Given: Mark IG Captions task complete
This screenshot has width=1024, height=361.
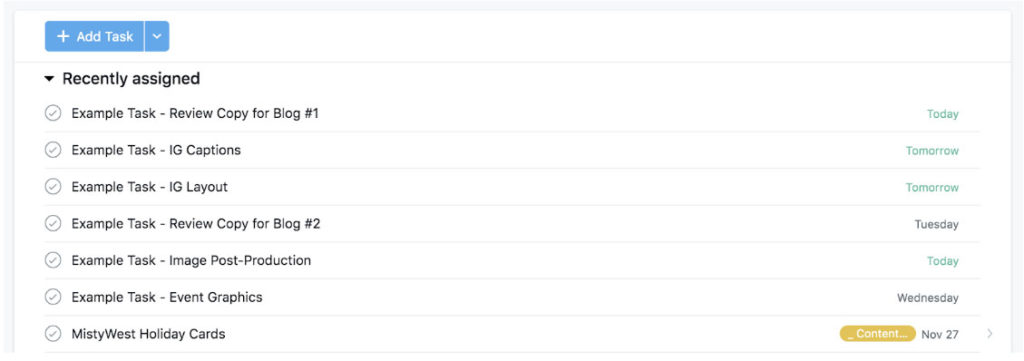Looking at the screenshot, I should [x=53, y=150].
